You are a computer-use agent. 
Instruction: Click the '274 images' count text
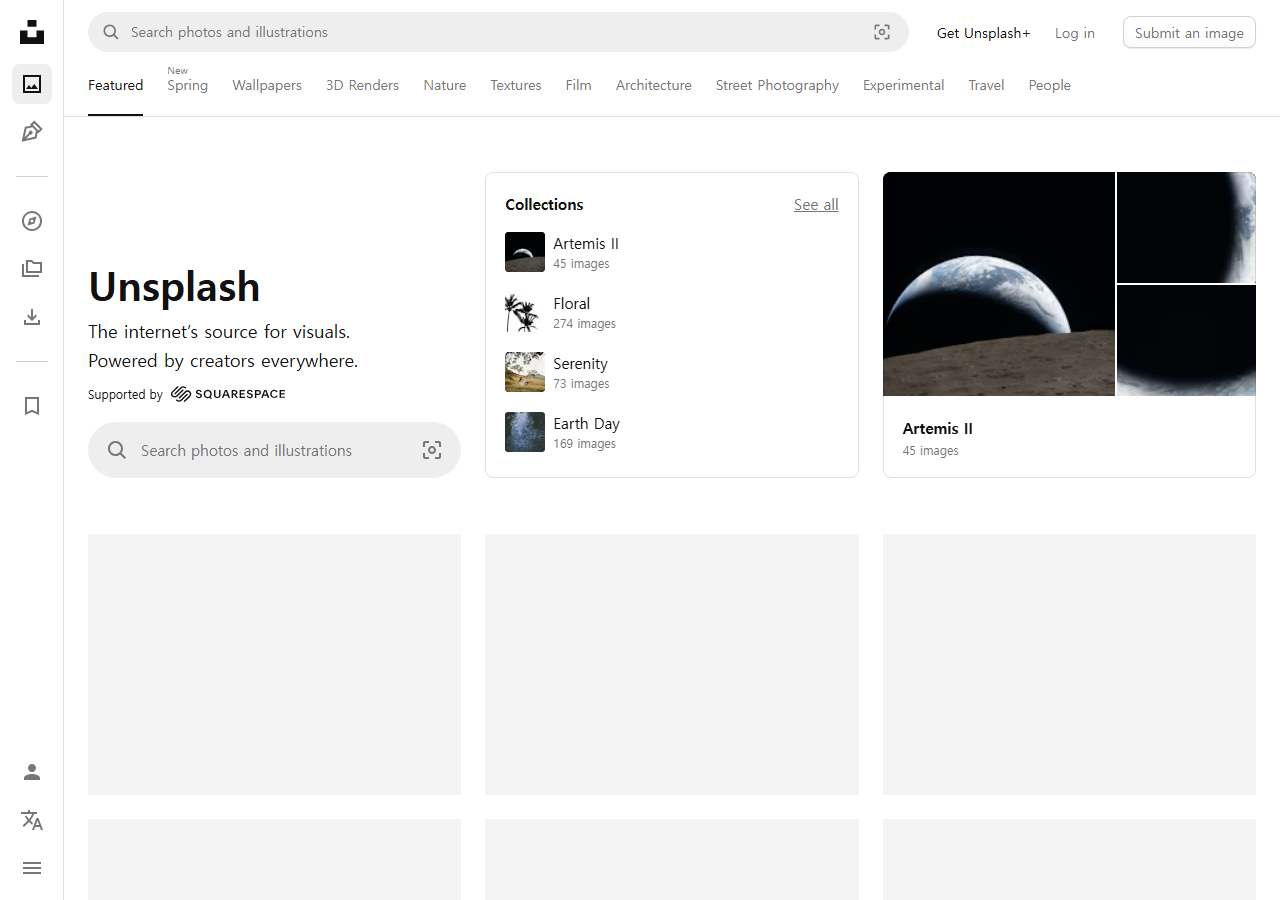click(584, 324)
